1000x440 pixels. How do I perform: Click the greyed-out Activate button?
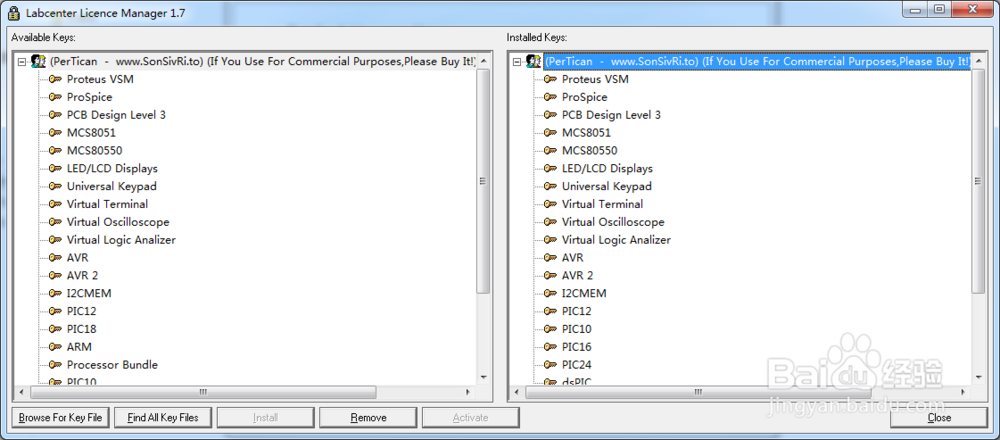(x=471, y=418)
